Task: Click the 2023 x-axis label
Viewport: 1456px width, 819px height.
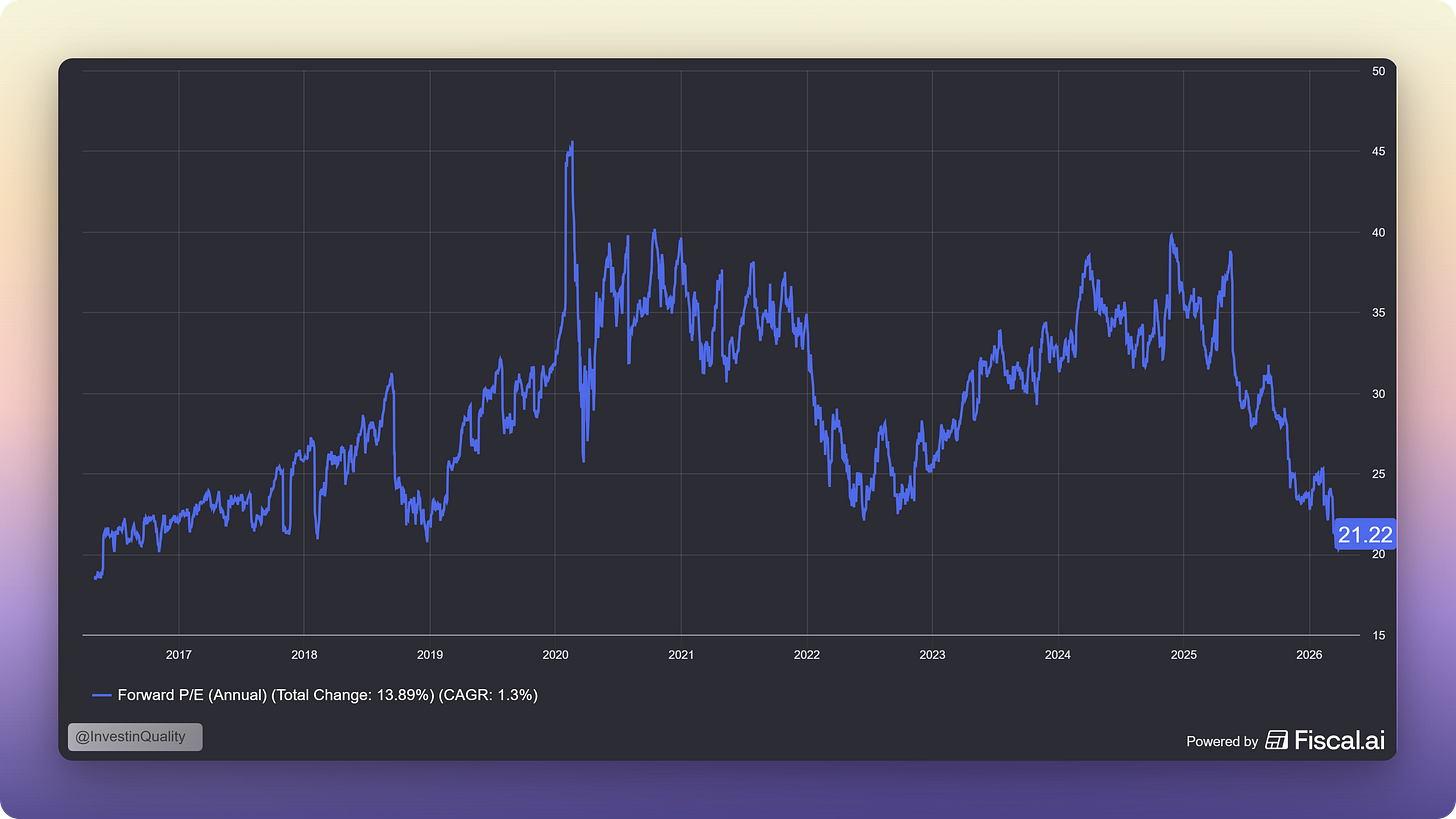Action: click(932, 655)
